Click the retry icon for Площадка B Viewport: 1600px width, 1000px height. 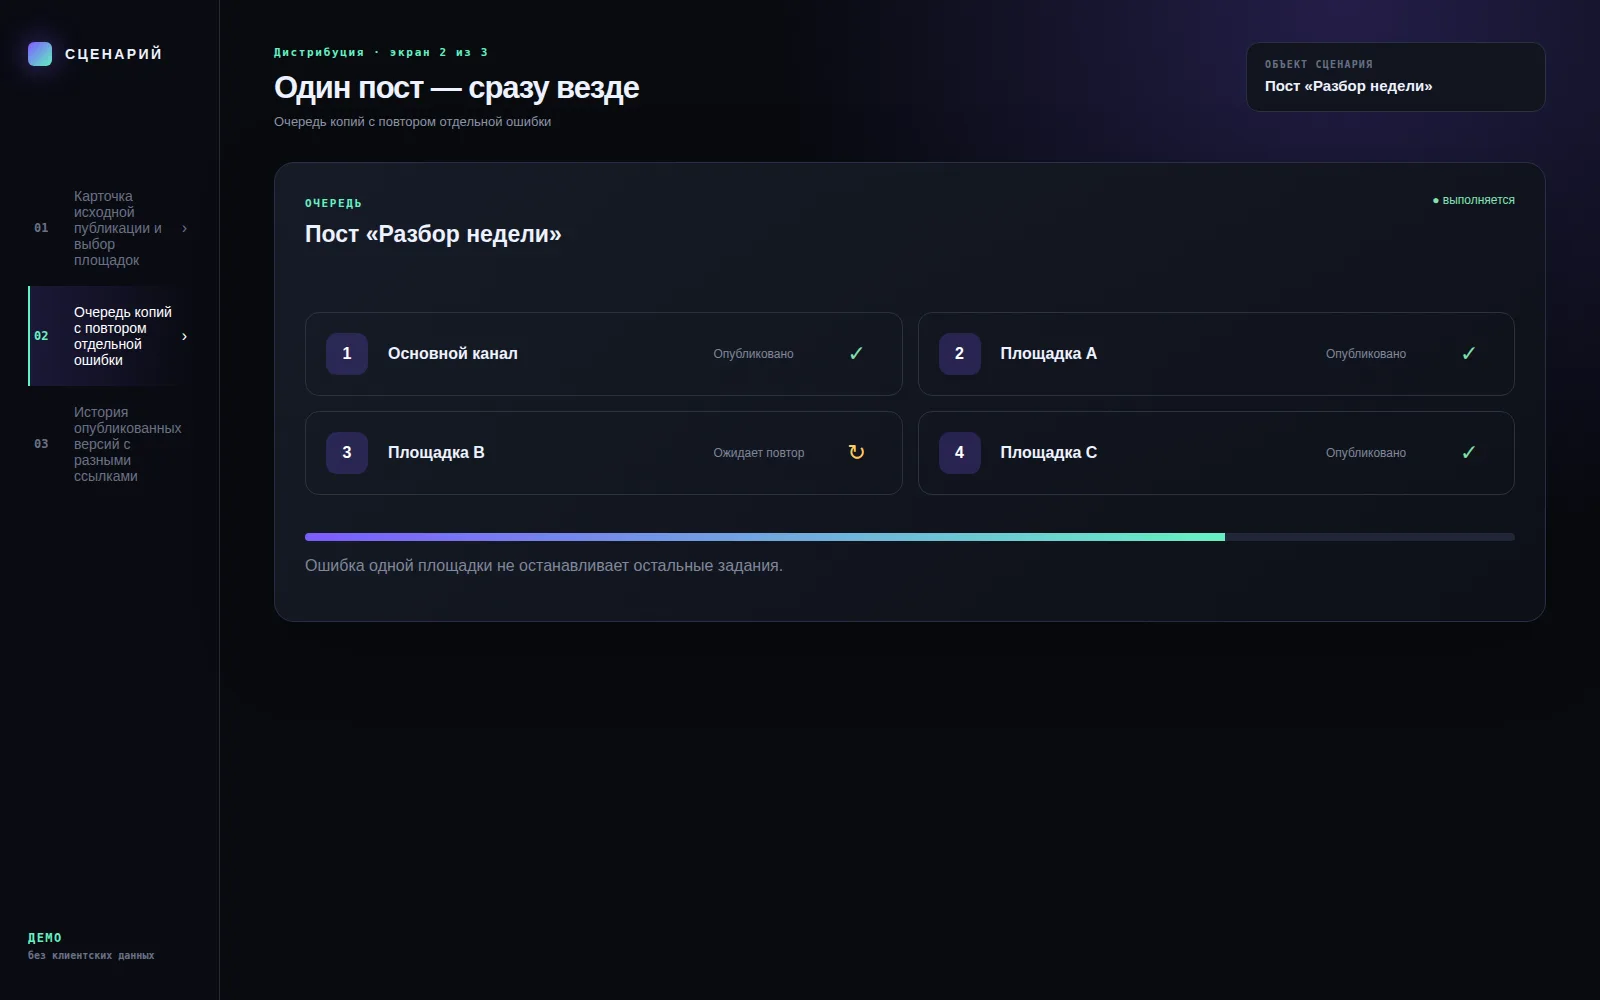856,453
